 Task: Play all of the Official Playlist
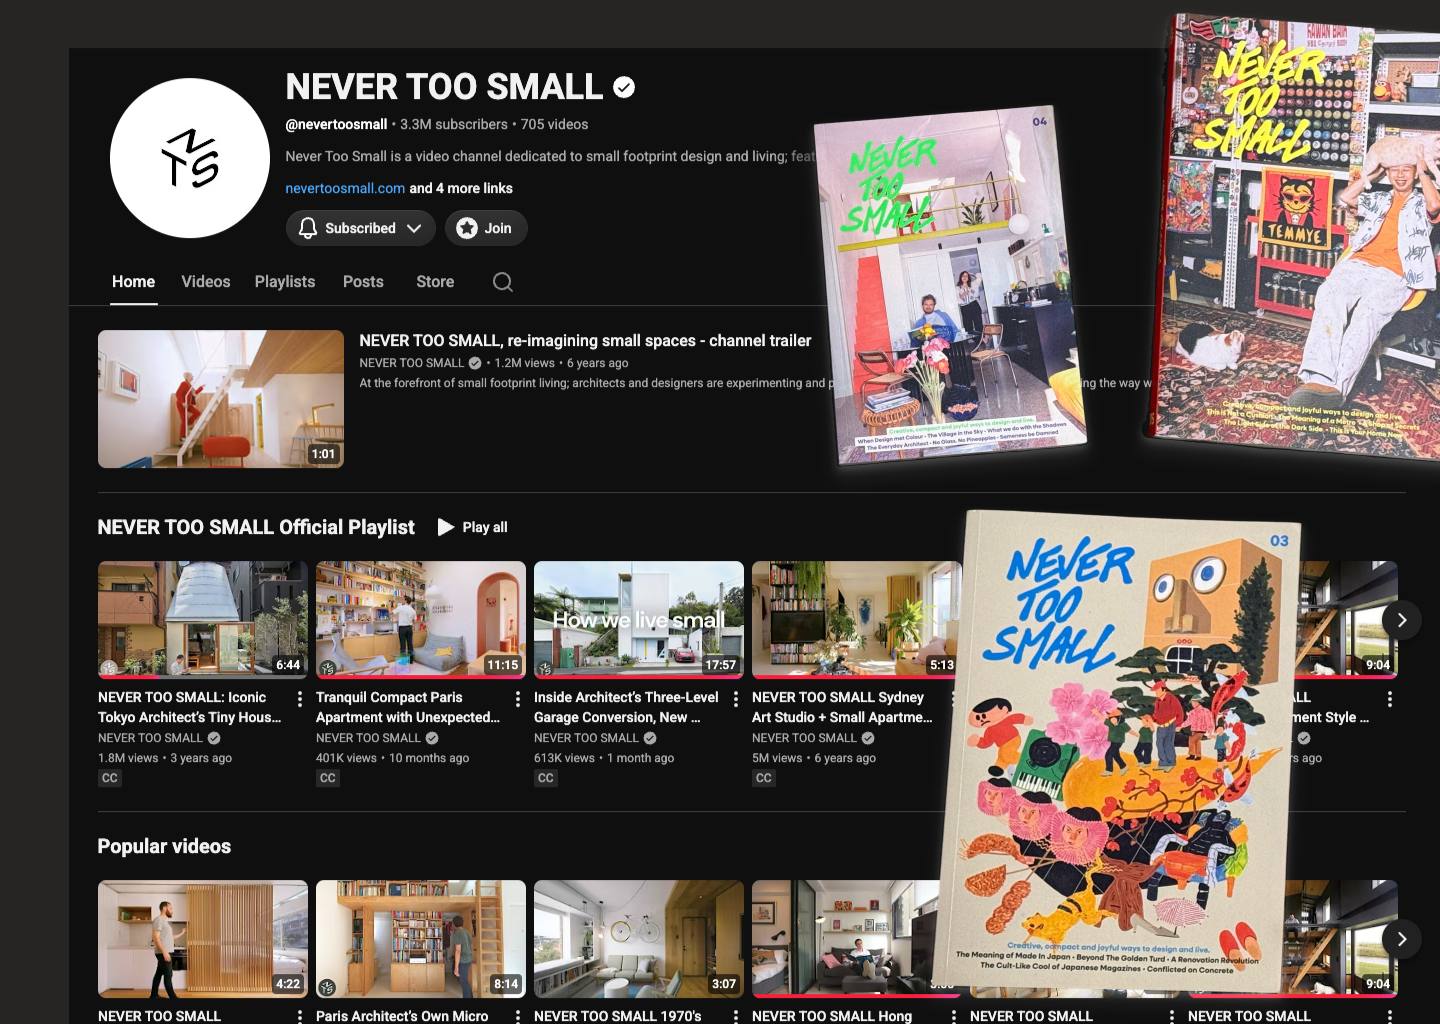point(473,527)
